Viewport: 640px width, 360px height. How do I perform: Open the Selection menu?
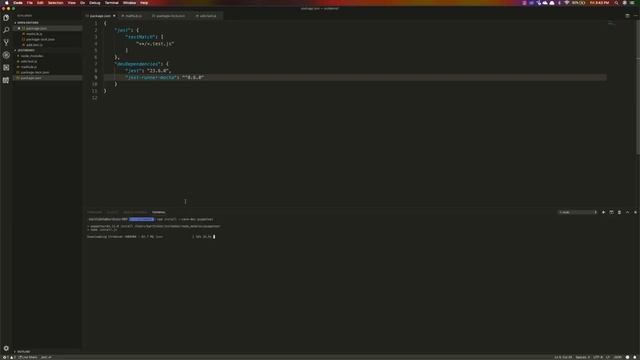pyautogui.click(x=56, y=3)
